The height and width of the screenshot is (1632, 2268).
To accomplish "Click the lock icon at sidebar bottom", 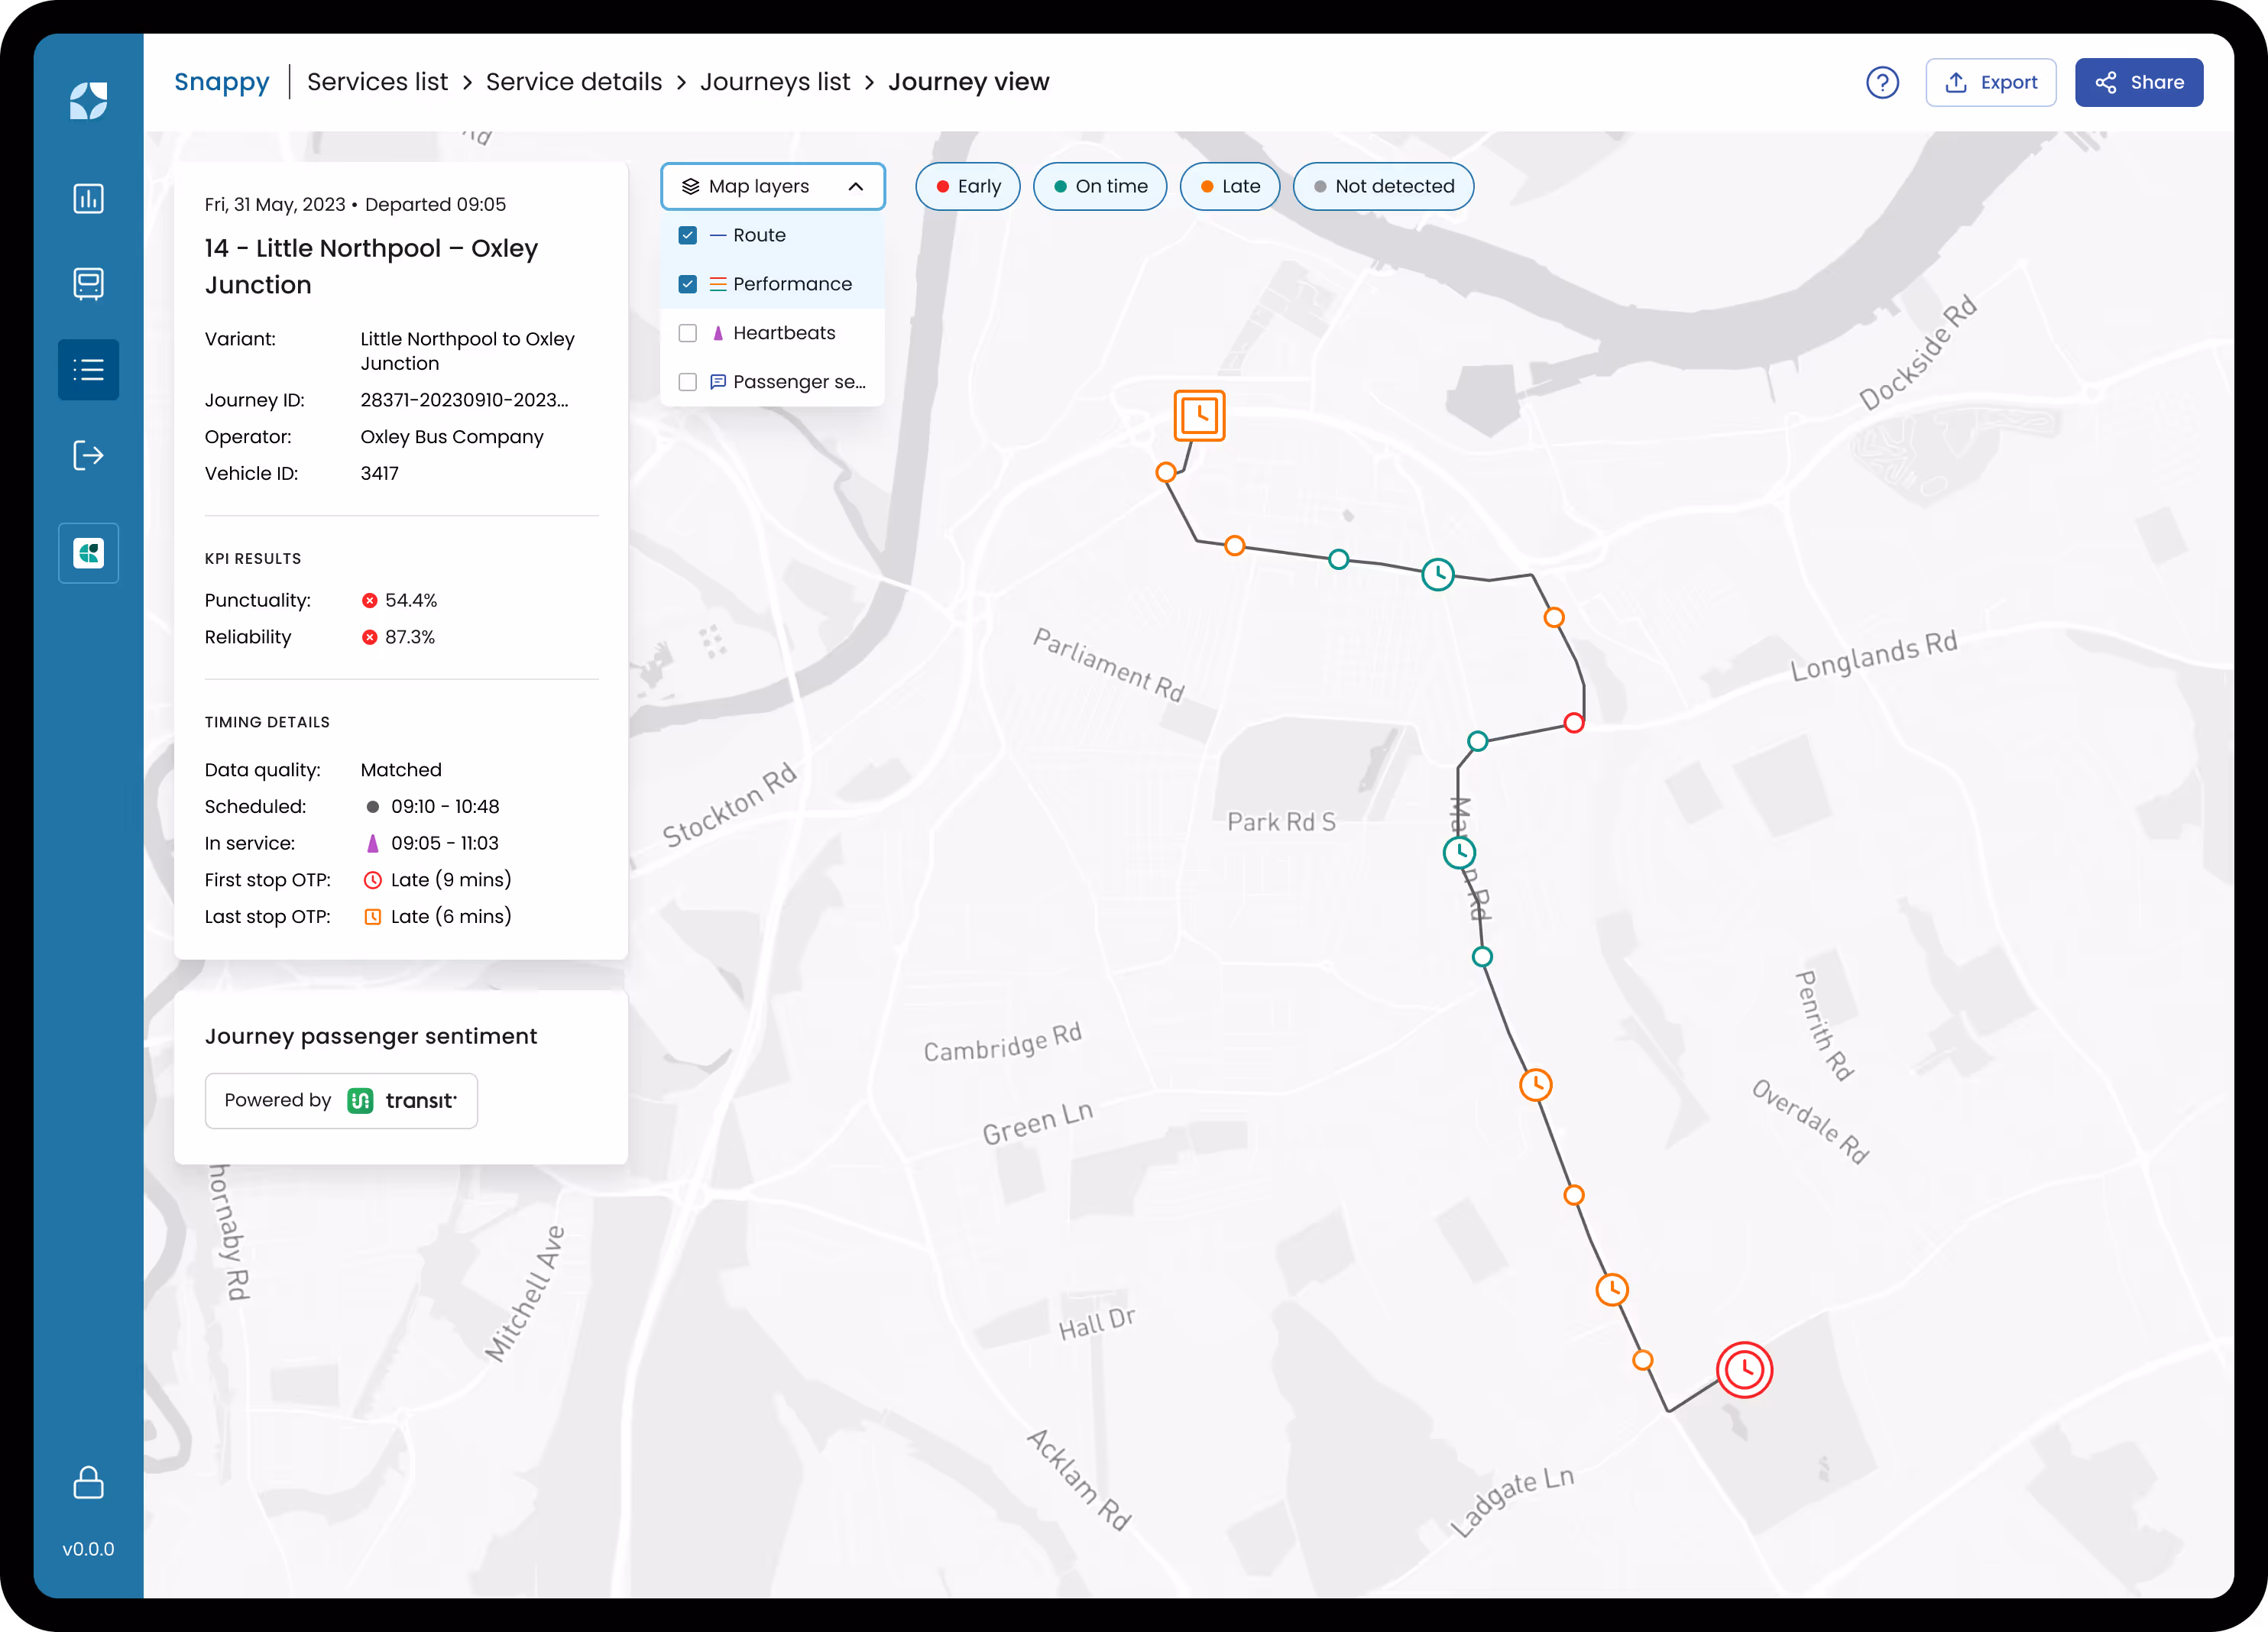I will (x=88, y=1484).
